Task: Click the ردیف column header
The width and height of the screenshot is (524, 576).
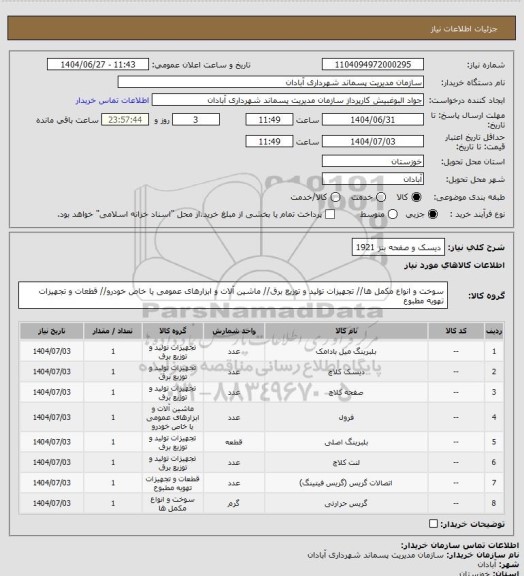Action: click(x=494, y=331)
